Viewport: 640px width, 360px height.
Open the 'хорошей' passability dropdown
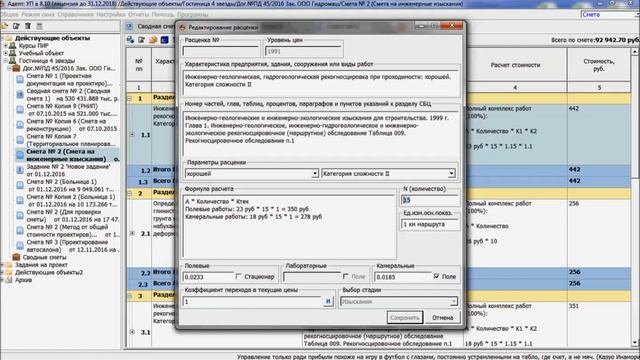[x=315, y=174]
